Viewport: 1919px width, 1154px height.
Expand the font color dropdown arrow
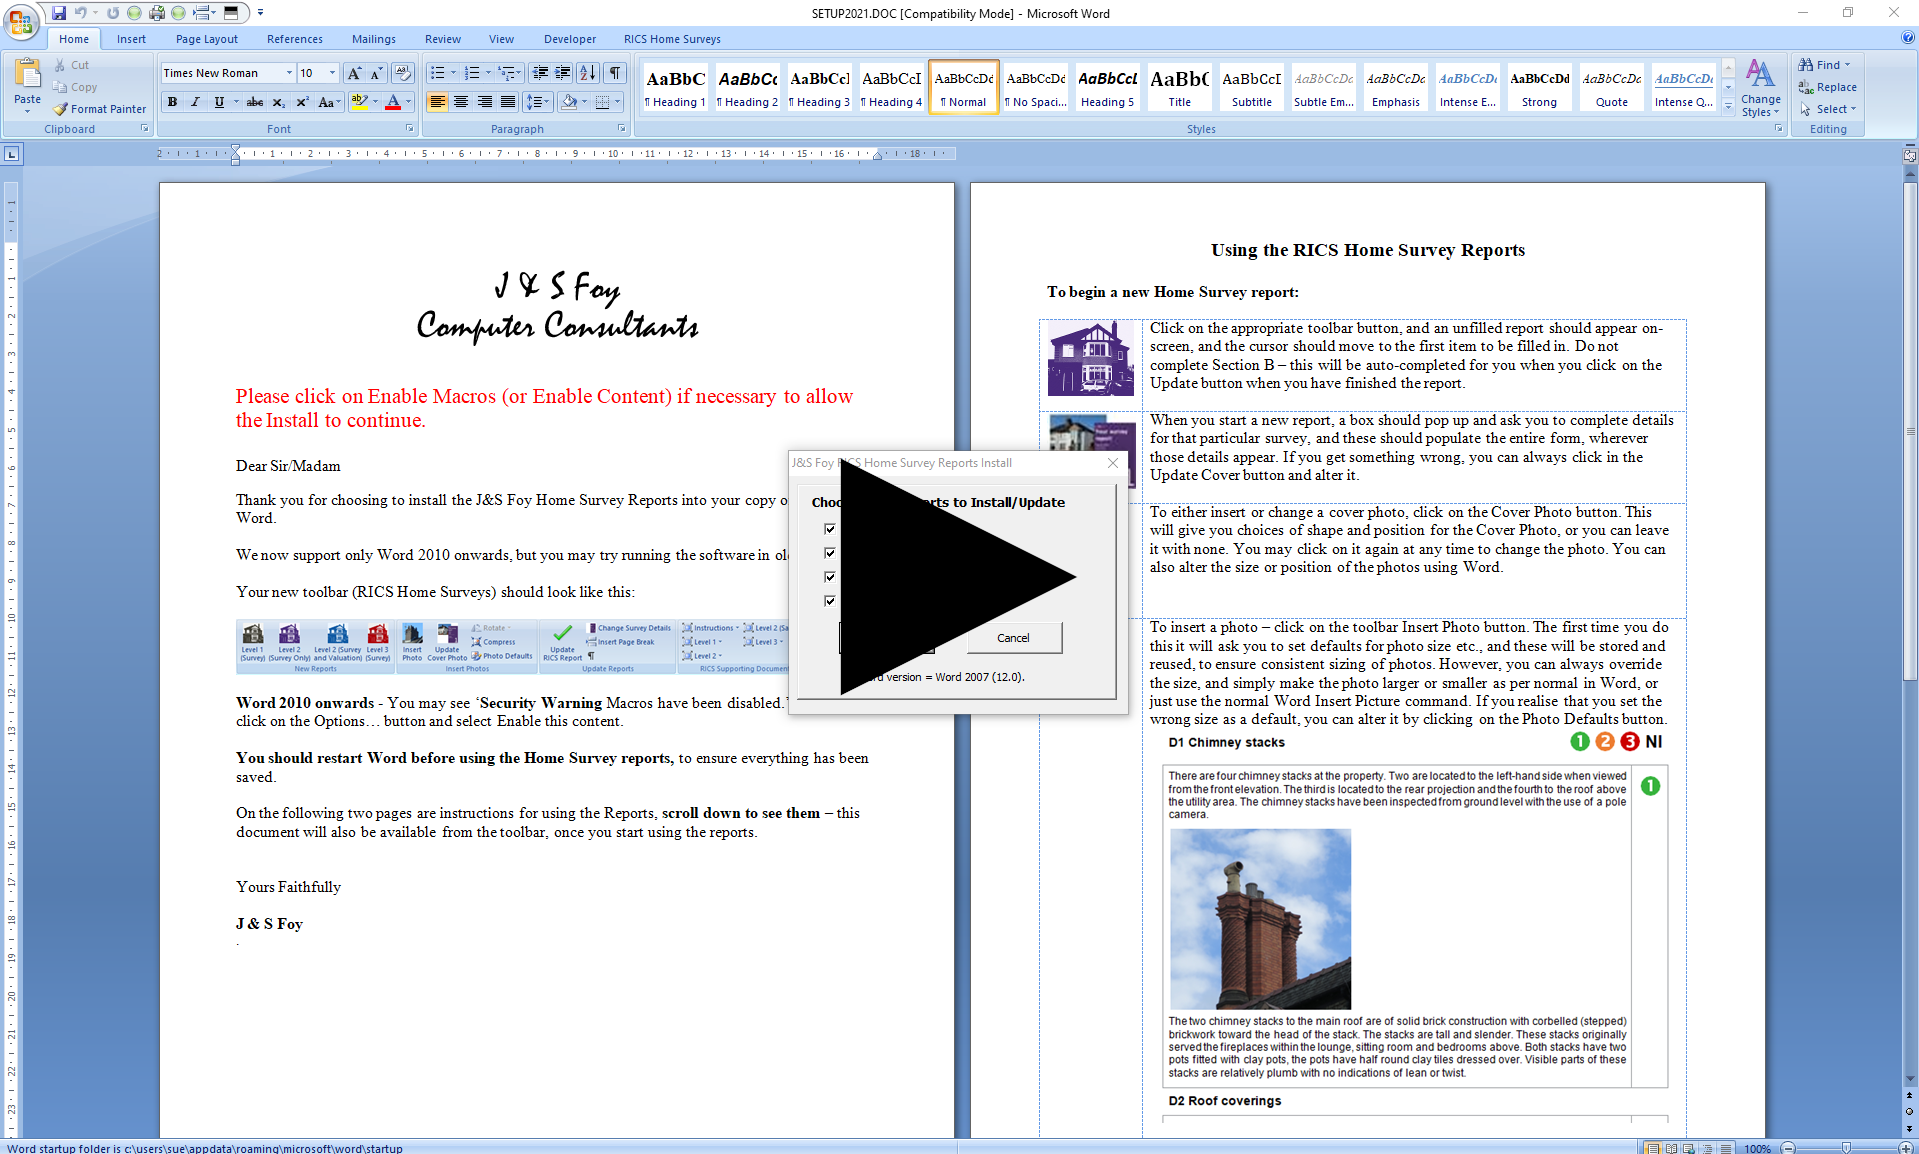click(x=408, y=102)
